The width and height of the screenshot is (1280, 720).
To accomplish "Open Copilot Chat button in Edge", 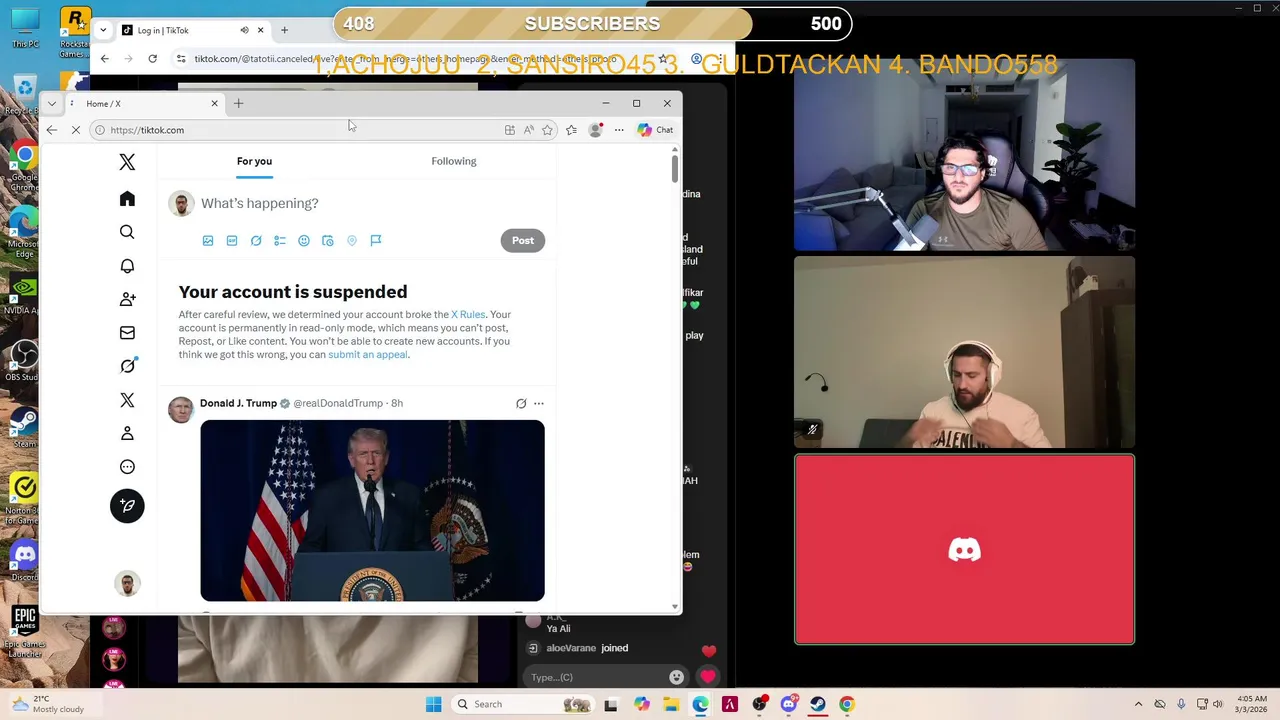I will [x=656, y=130].
